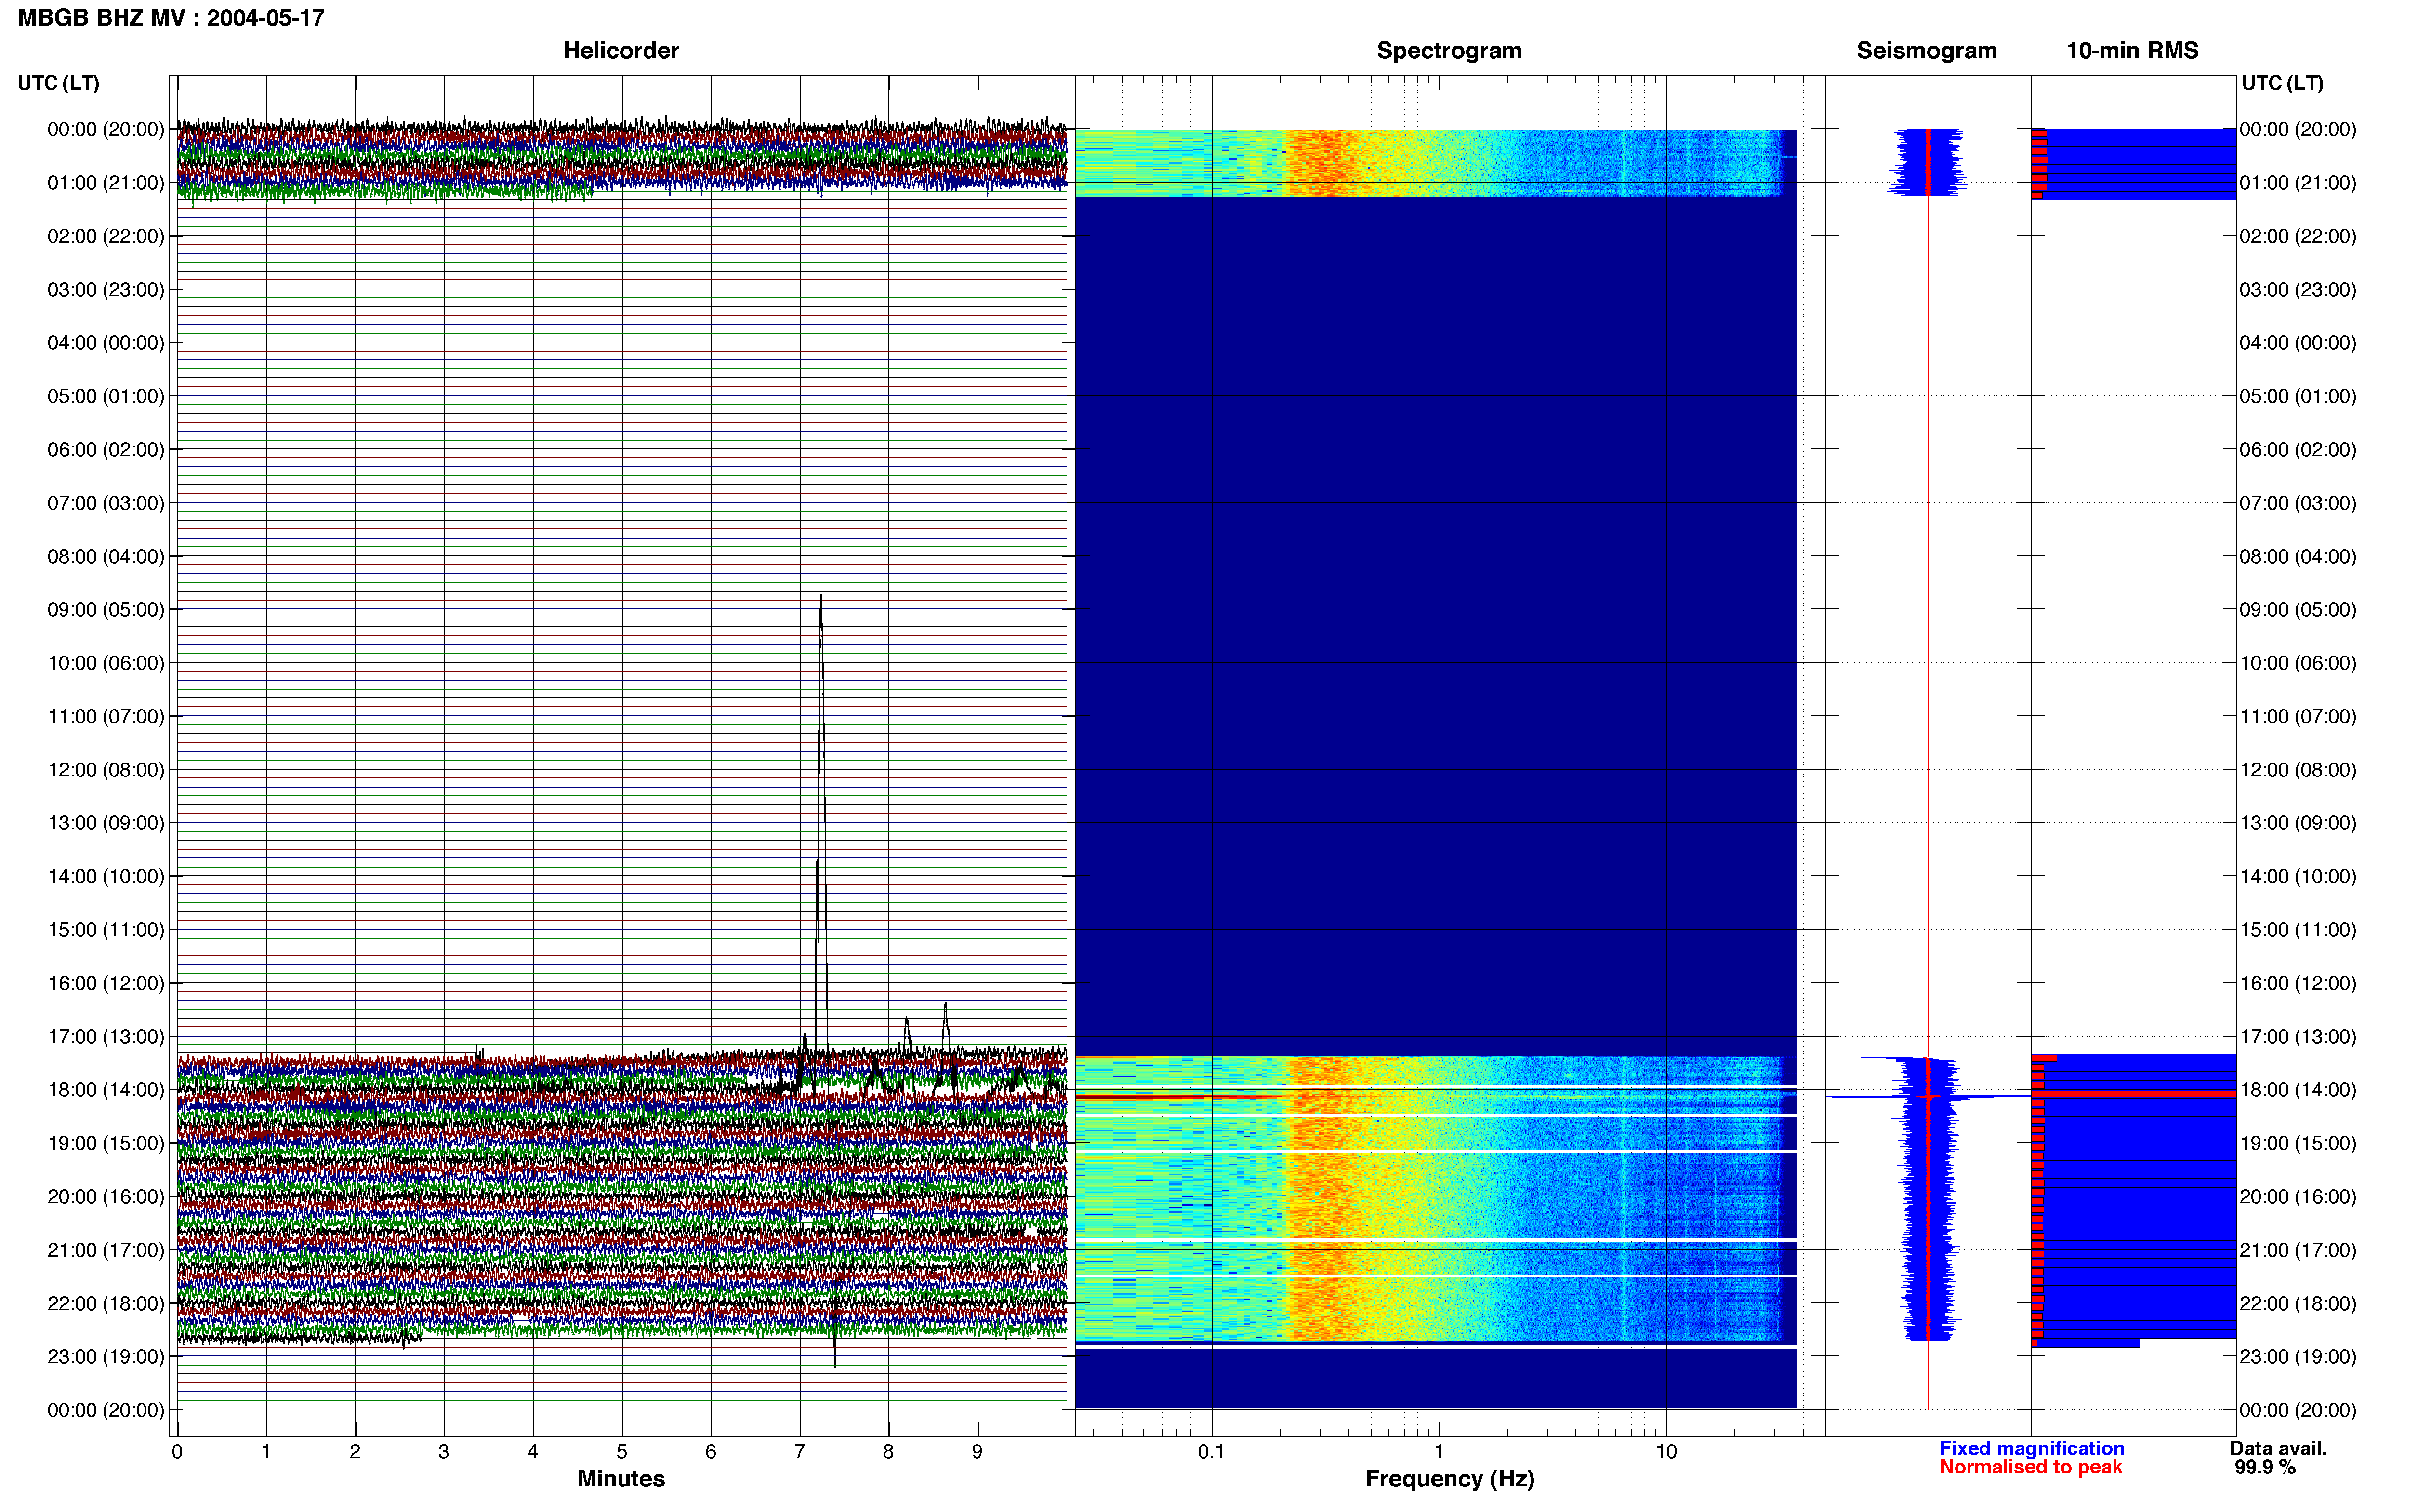Image resolution: width=2418 pixels, height=1512 pixels.
Task: Click the "3" tick on the Minutes axis
Action: 444,1452
